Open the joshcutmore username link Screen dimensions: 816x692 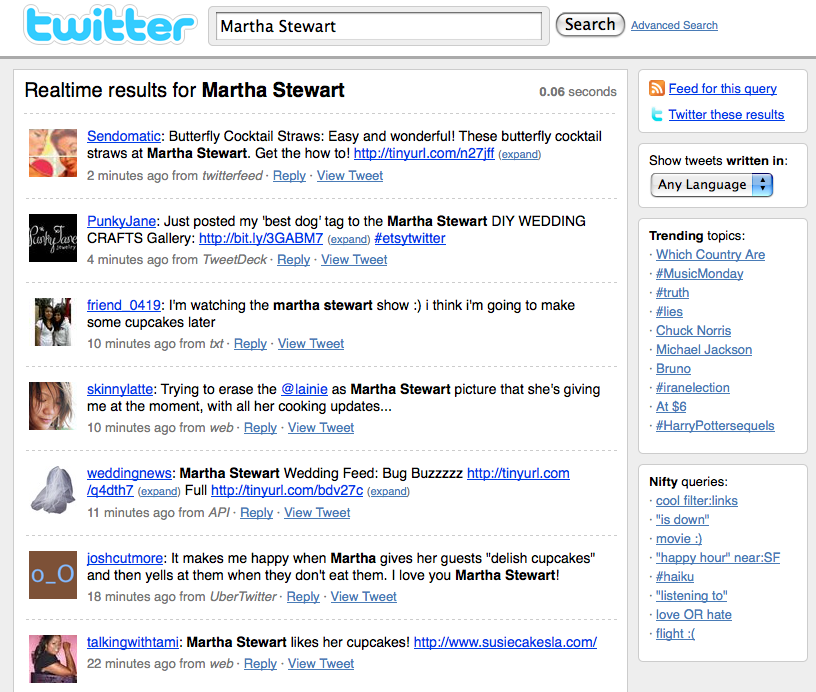[125, 558]
